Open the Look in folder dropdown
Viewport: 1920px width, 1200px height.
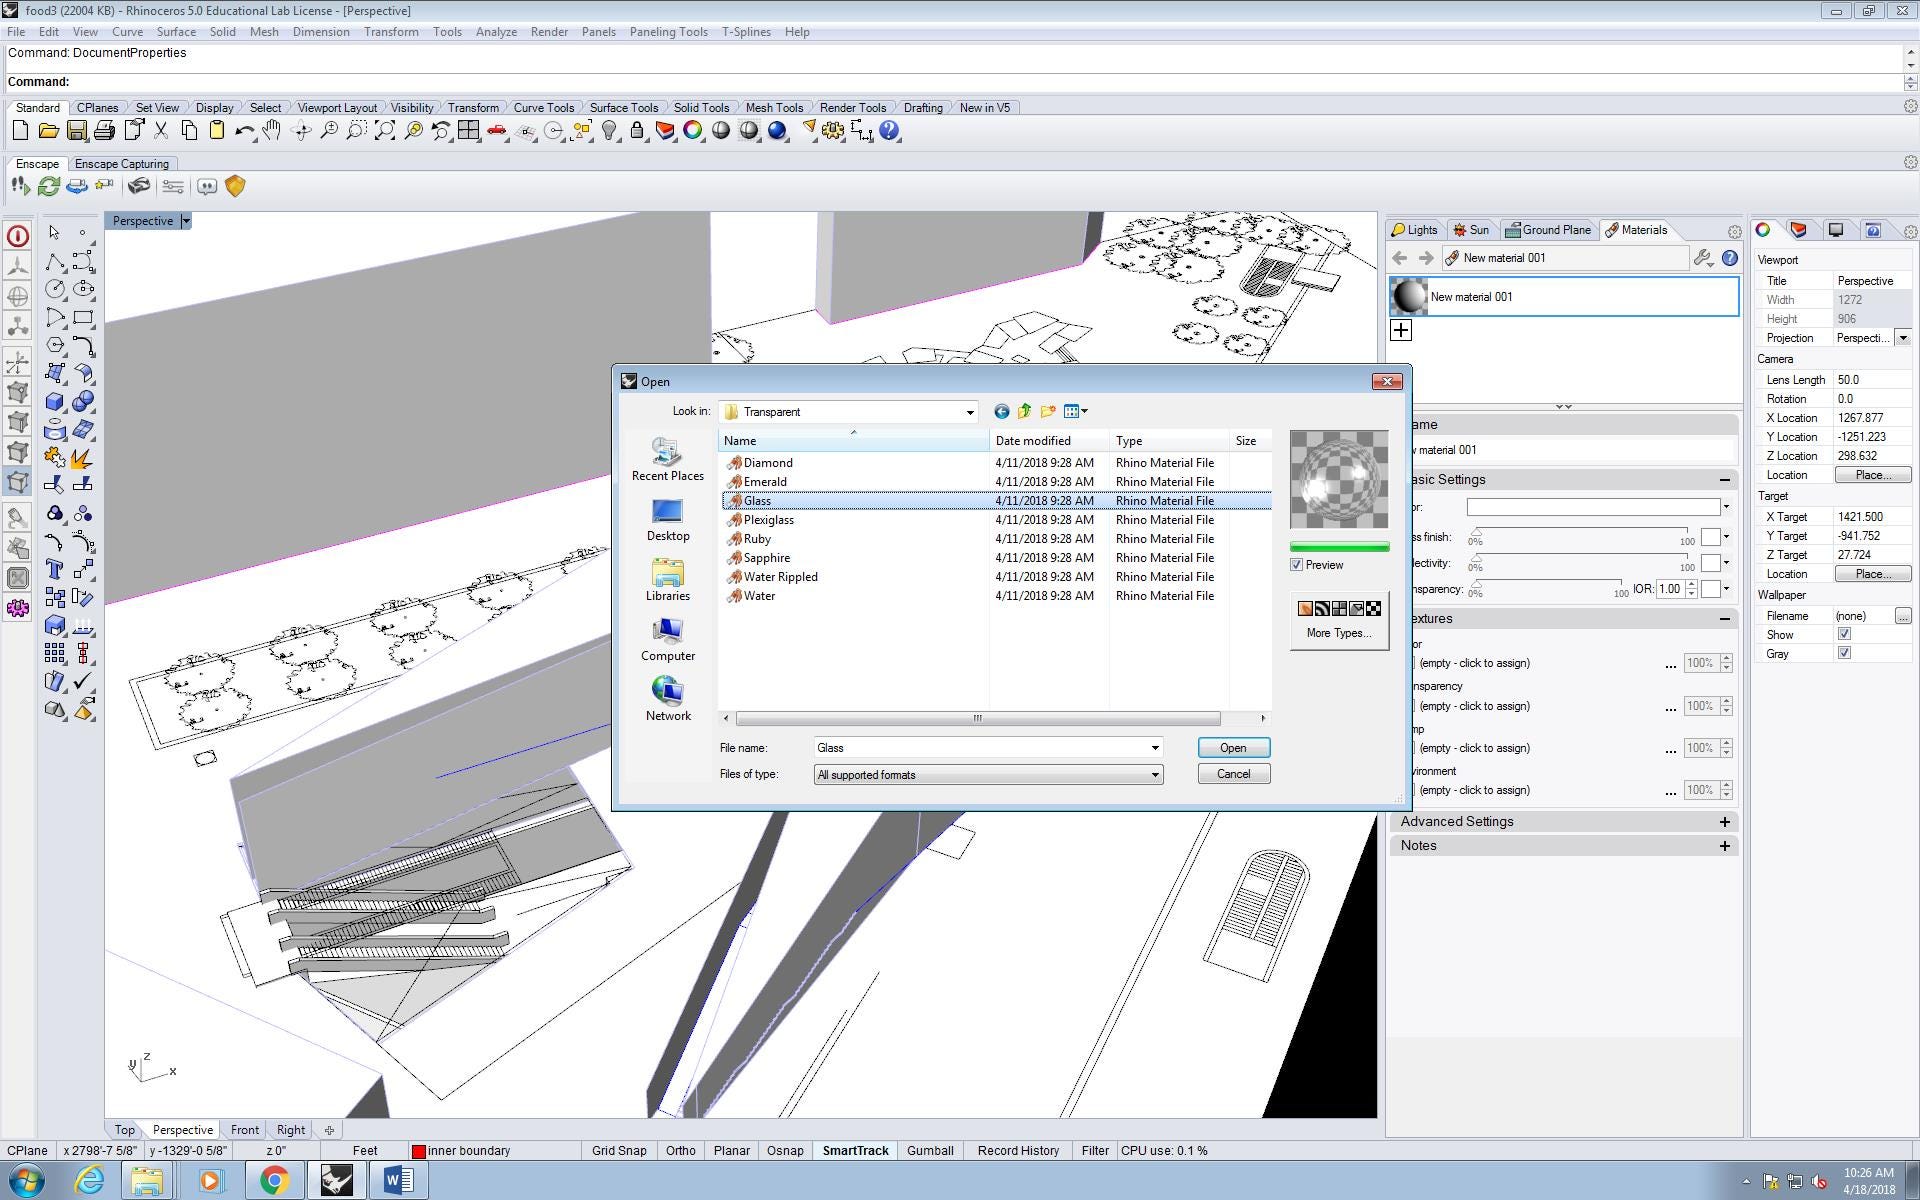968,412
